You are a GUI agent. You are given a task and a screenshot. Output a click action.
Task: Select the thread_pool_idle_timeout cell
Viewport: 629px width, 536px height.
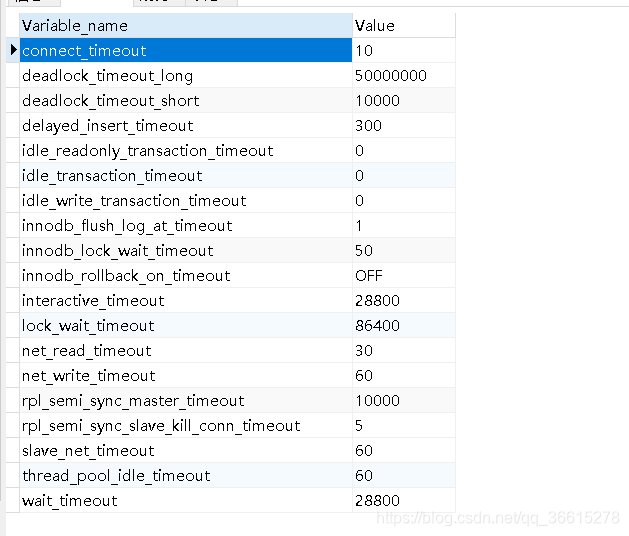[186, 475]
